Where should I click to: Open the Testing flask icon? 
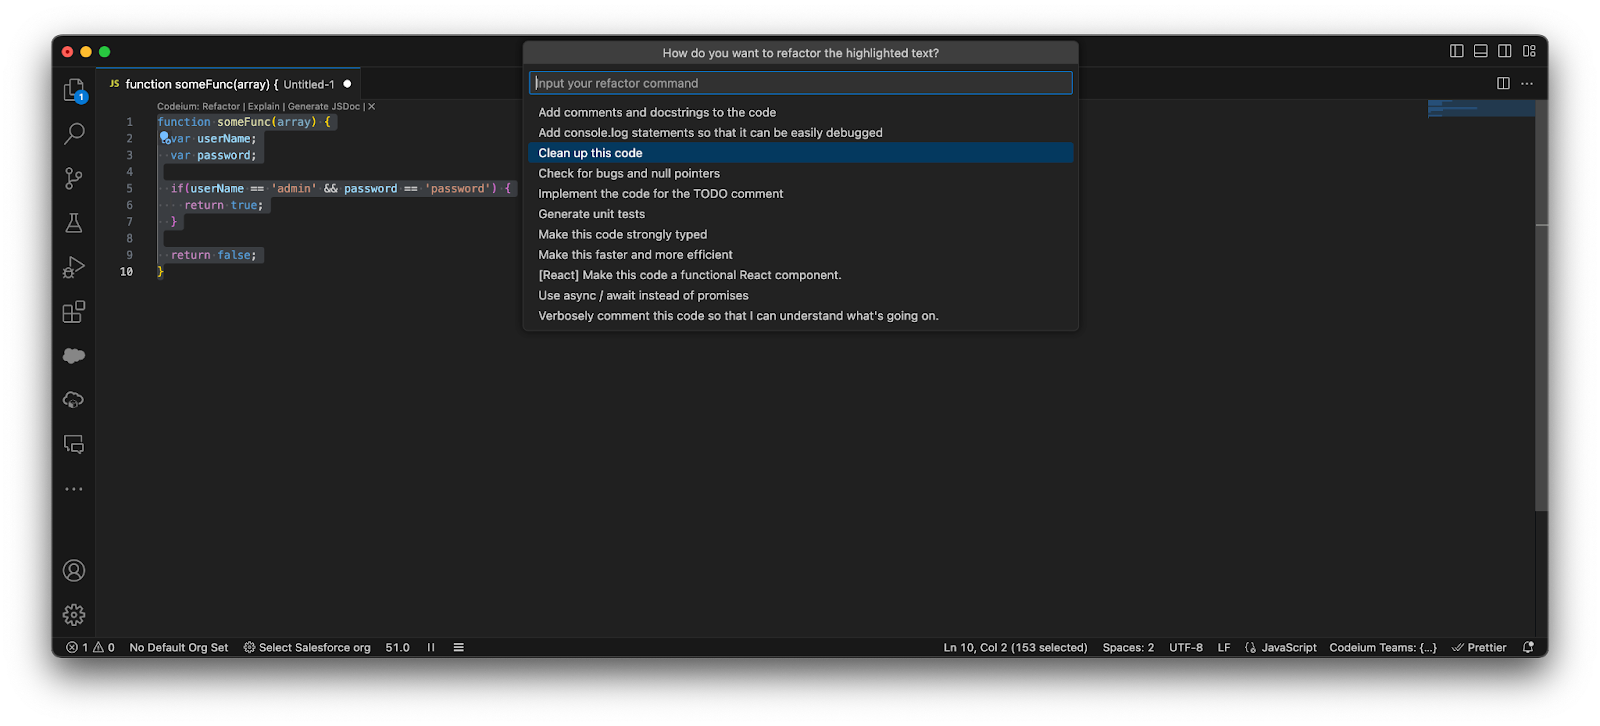74,223
